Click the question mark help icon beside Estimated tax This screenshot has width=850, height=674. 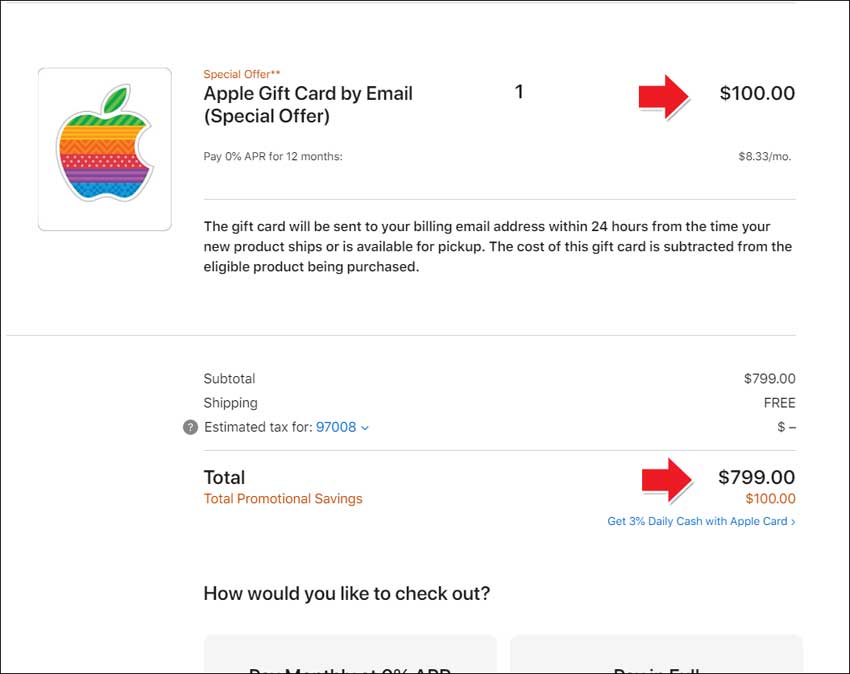coord(190,427)
